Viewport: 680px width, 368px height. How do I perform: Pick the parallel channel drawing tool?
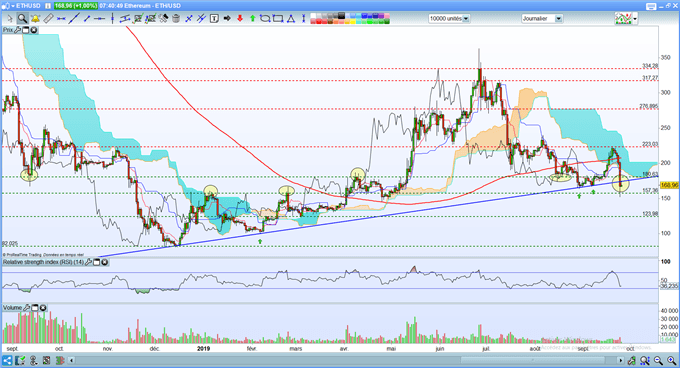pyautogui.click(x=125, y=19)
